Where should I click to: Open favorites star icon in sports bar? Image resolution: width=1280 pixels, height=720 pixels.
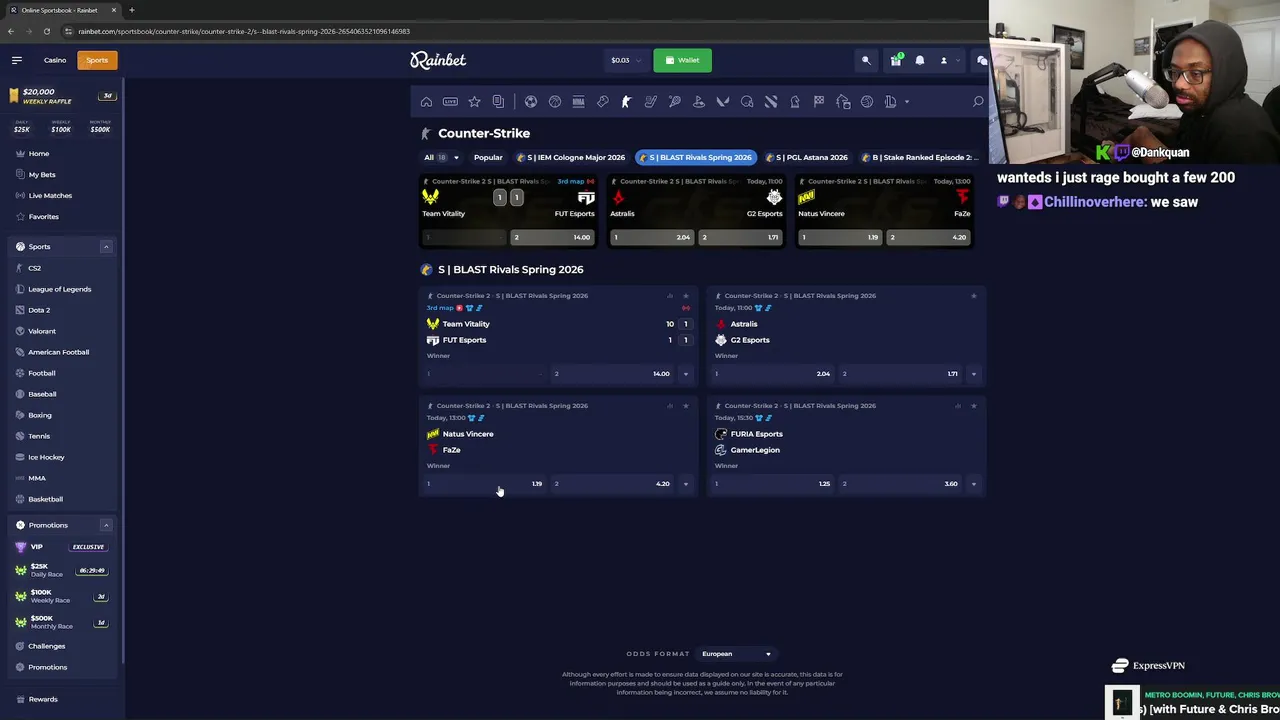click(474, 101)
